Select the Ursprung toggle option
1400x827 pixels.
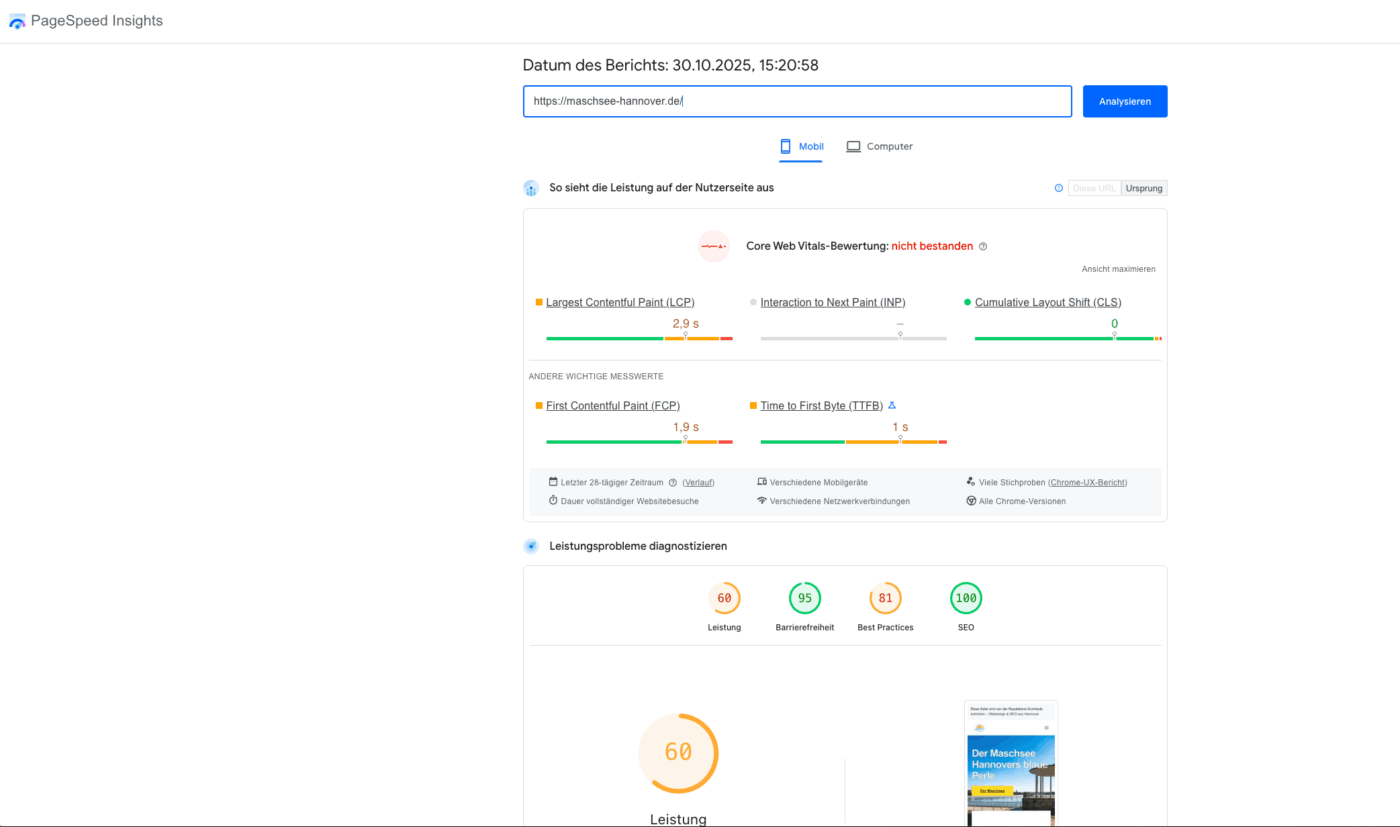click(x=1143, y=187)
